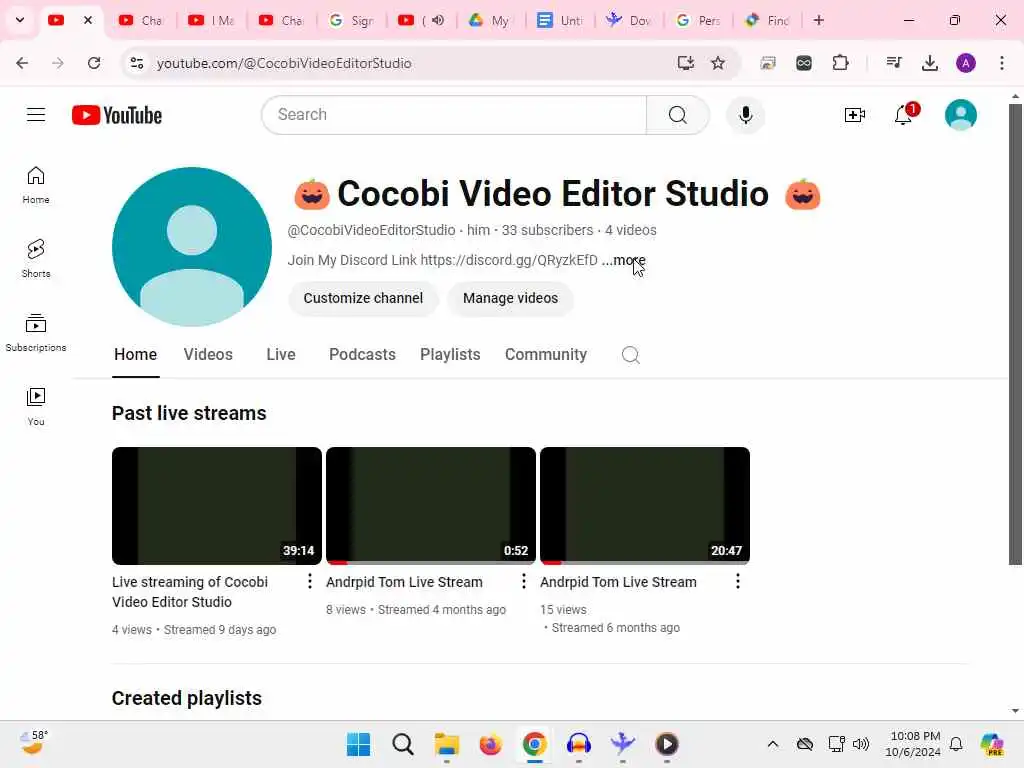This screenshot has height=768, width=1024.
Task: Open the account avatar menu in YouTube header
Action: [961, 115]
